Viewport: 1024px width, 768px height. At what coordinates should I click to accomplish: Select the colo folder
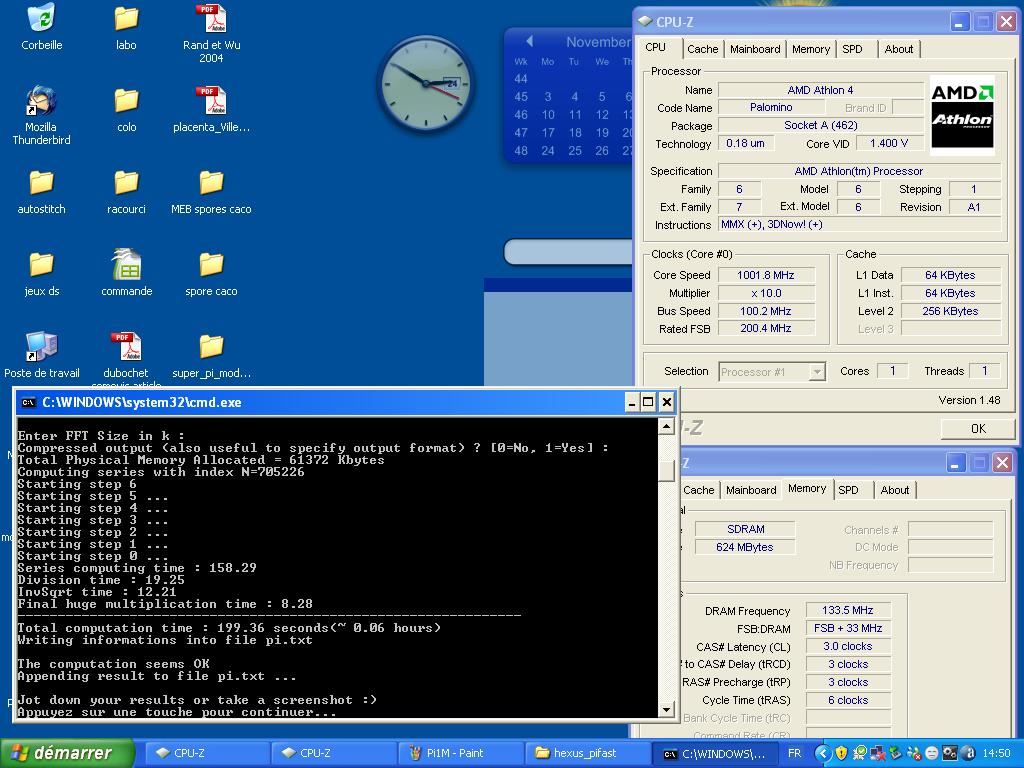point(126,101)
